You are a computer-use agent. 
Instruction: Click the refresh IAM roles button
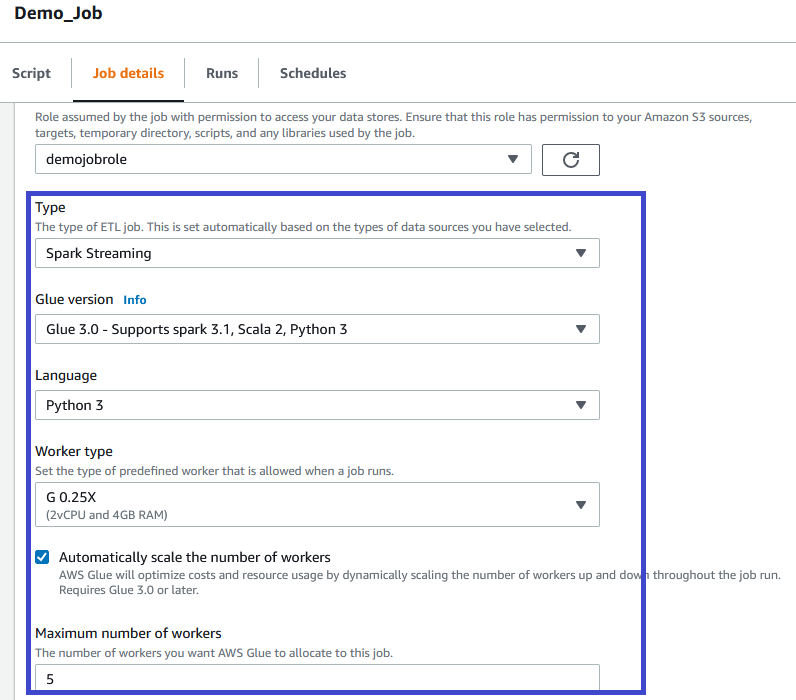pyautogui.click(x=571, y=160)
